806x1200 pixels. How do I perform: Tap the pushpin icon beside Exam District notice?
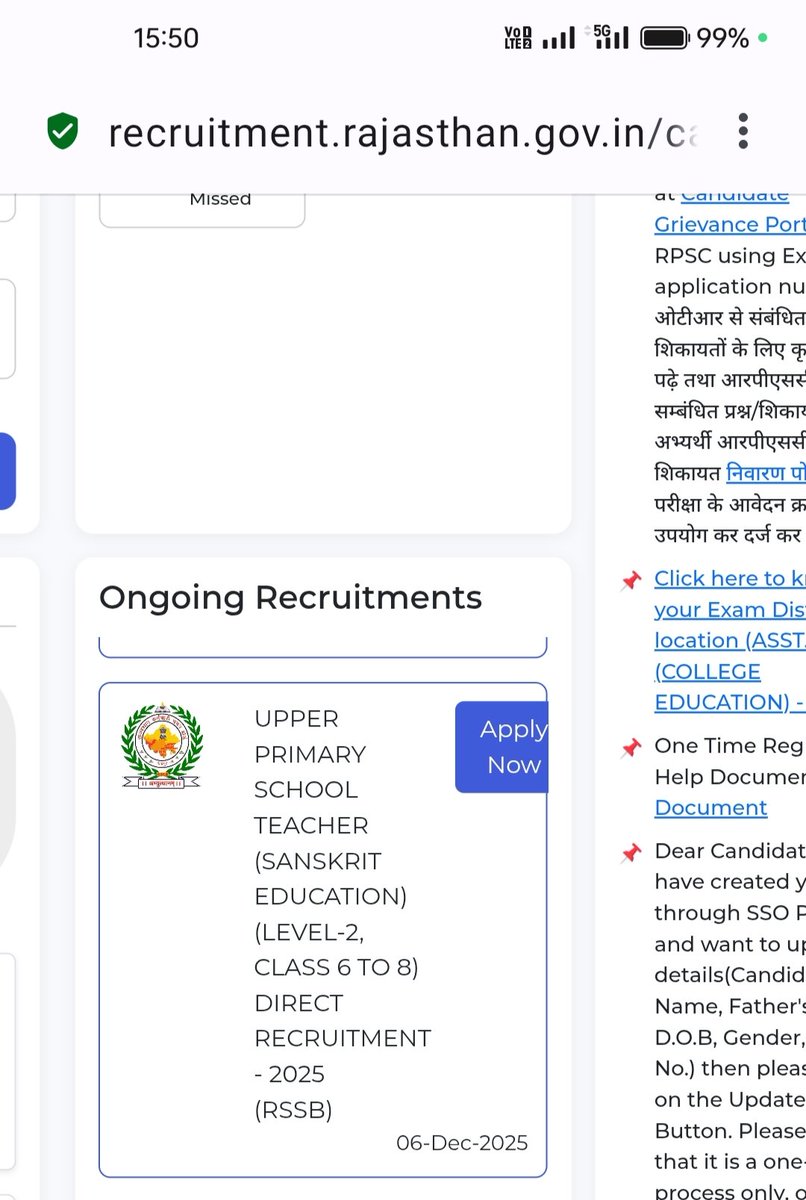pos(630,581)
